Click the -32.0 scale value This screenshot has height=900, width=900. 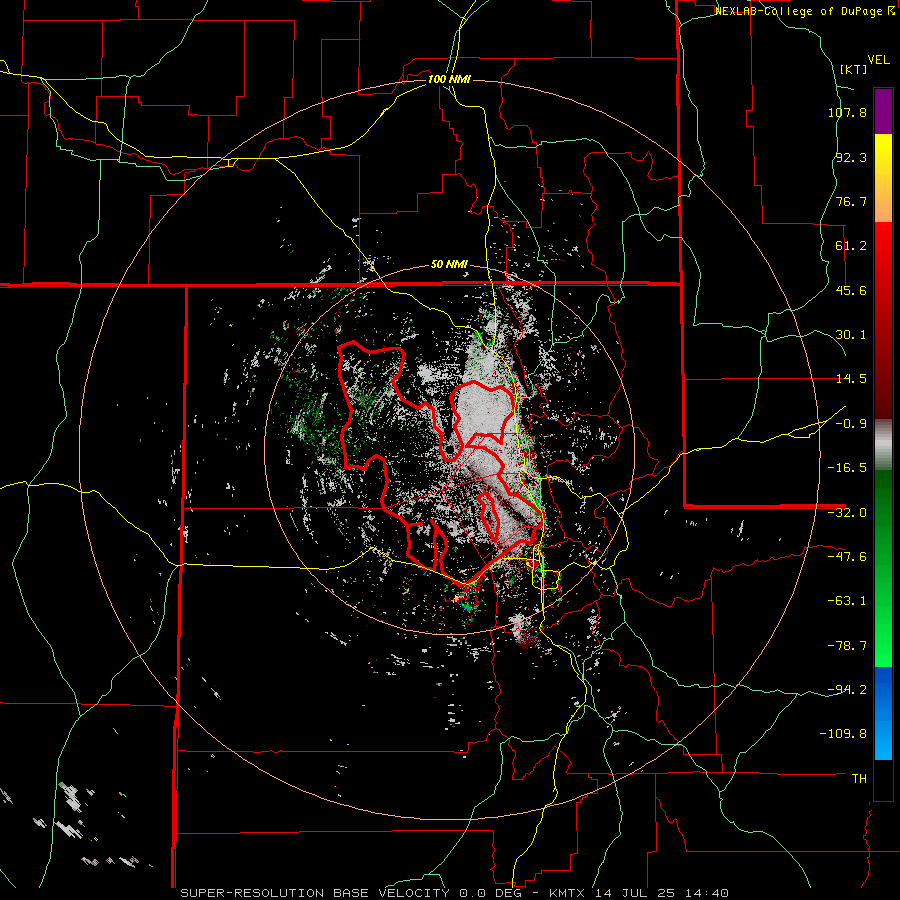tap(847, 513)
